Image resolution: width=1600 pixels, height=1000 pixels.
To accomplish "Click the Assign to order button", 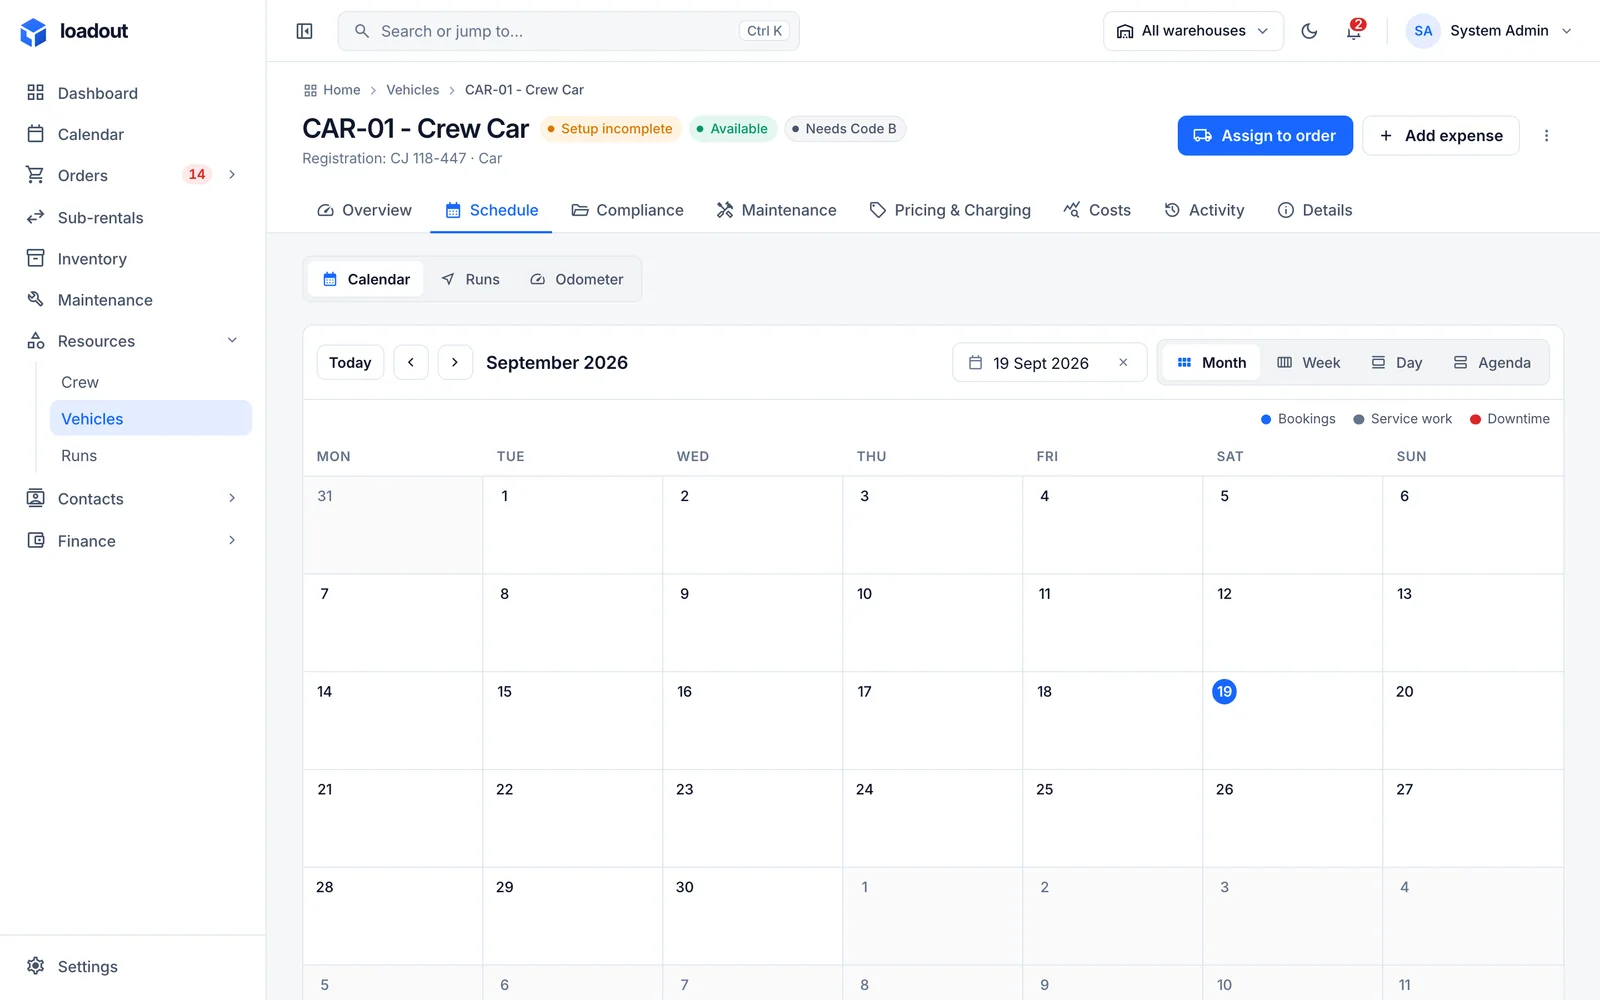I will pyautogui.click(x=1265, y=136).
